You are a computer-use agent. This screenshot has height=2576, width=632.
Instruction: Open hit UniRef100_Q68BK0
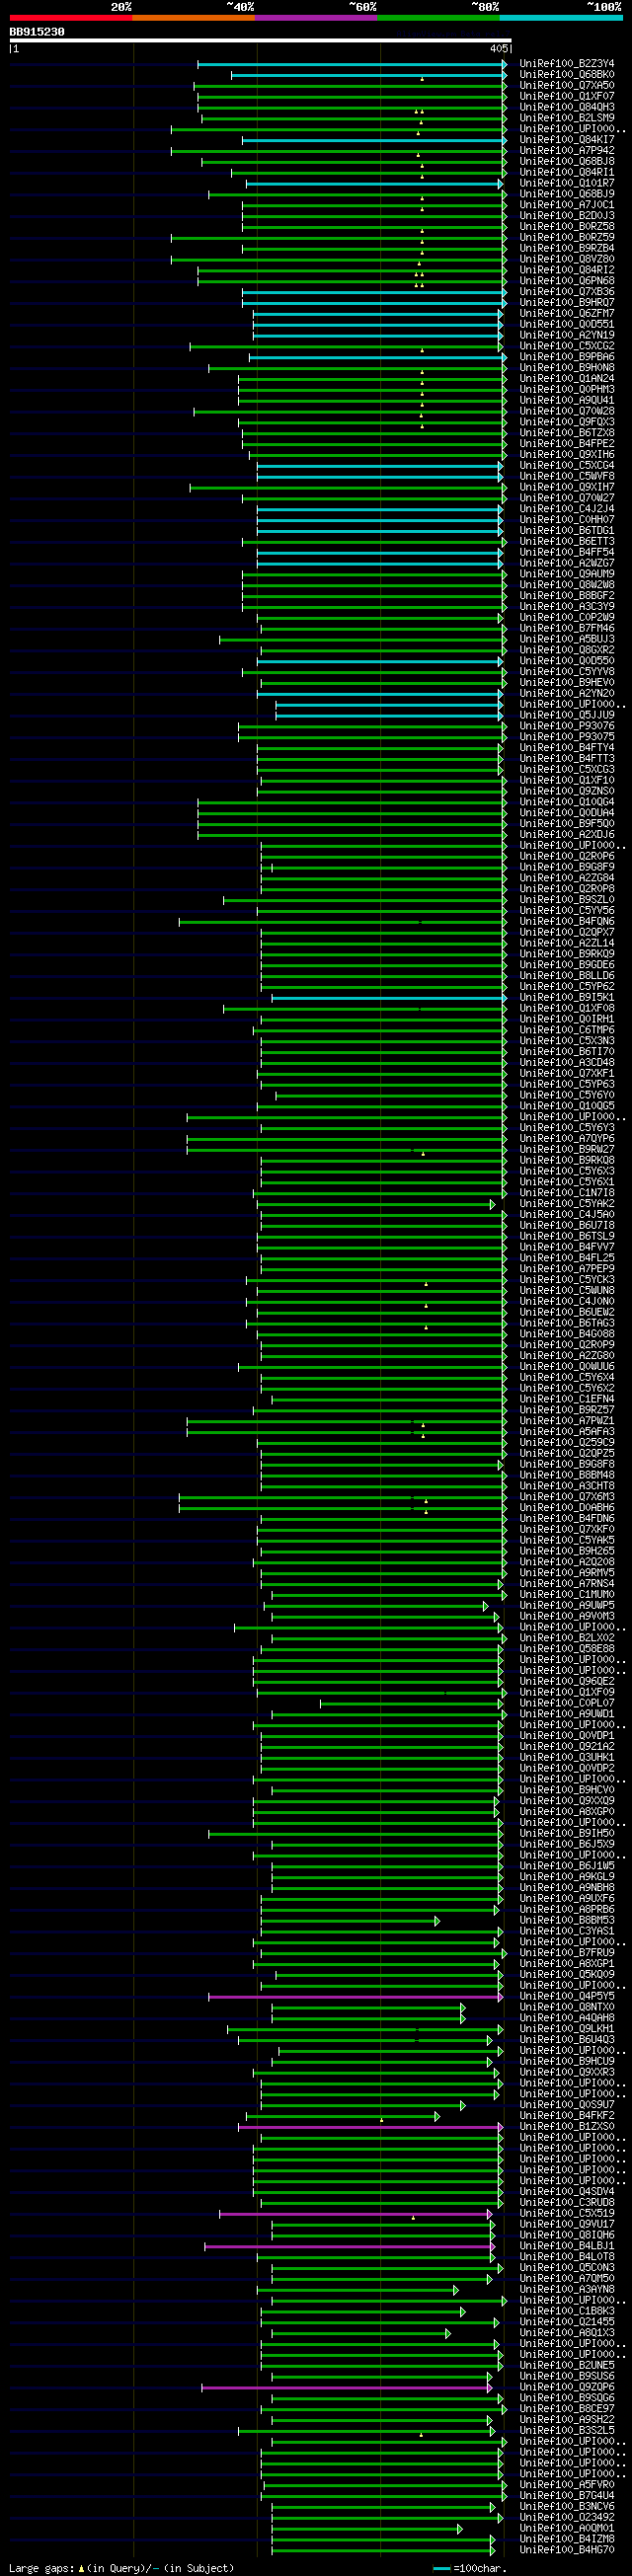point(567,75)
